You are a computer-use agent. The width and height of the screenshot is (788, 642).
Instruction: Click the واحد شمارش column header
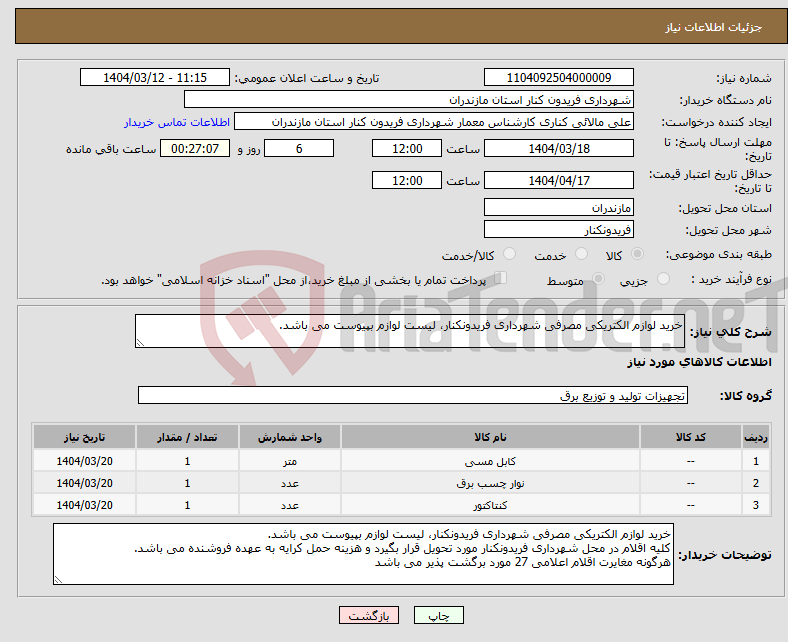290,437
